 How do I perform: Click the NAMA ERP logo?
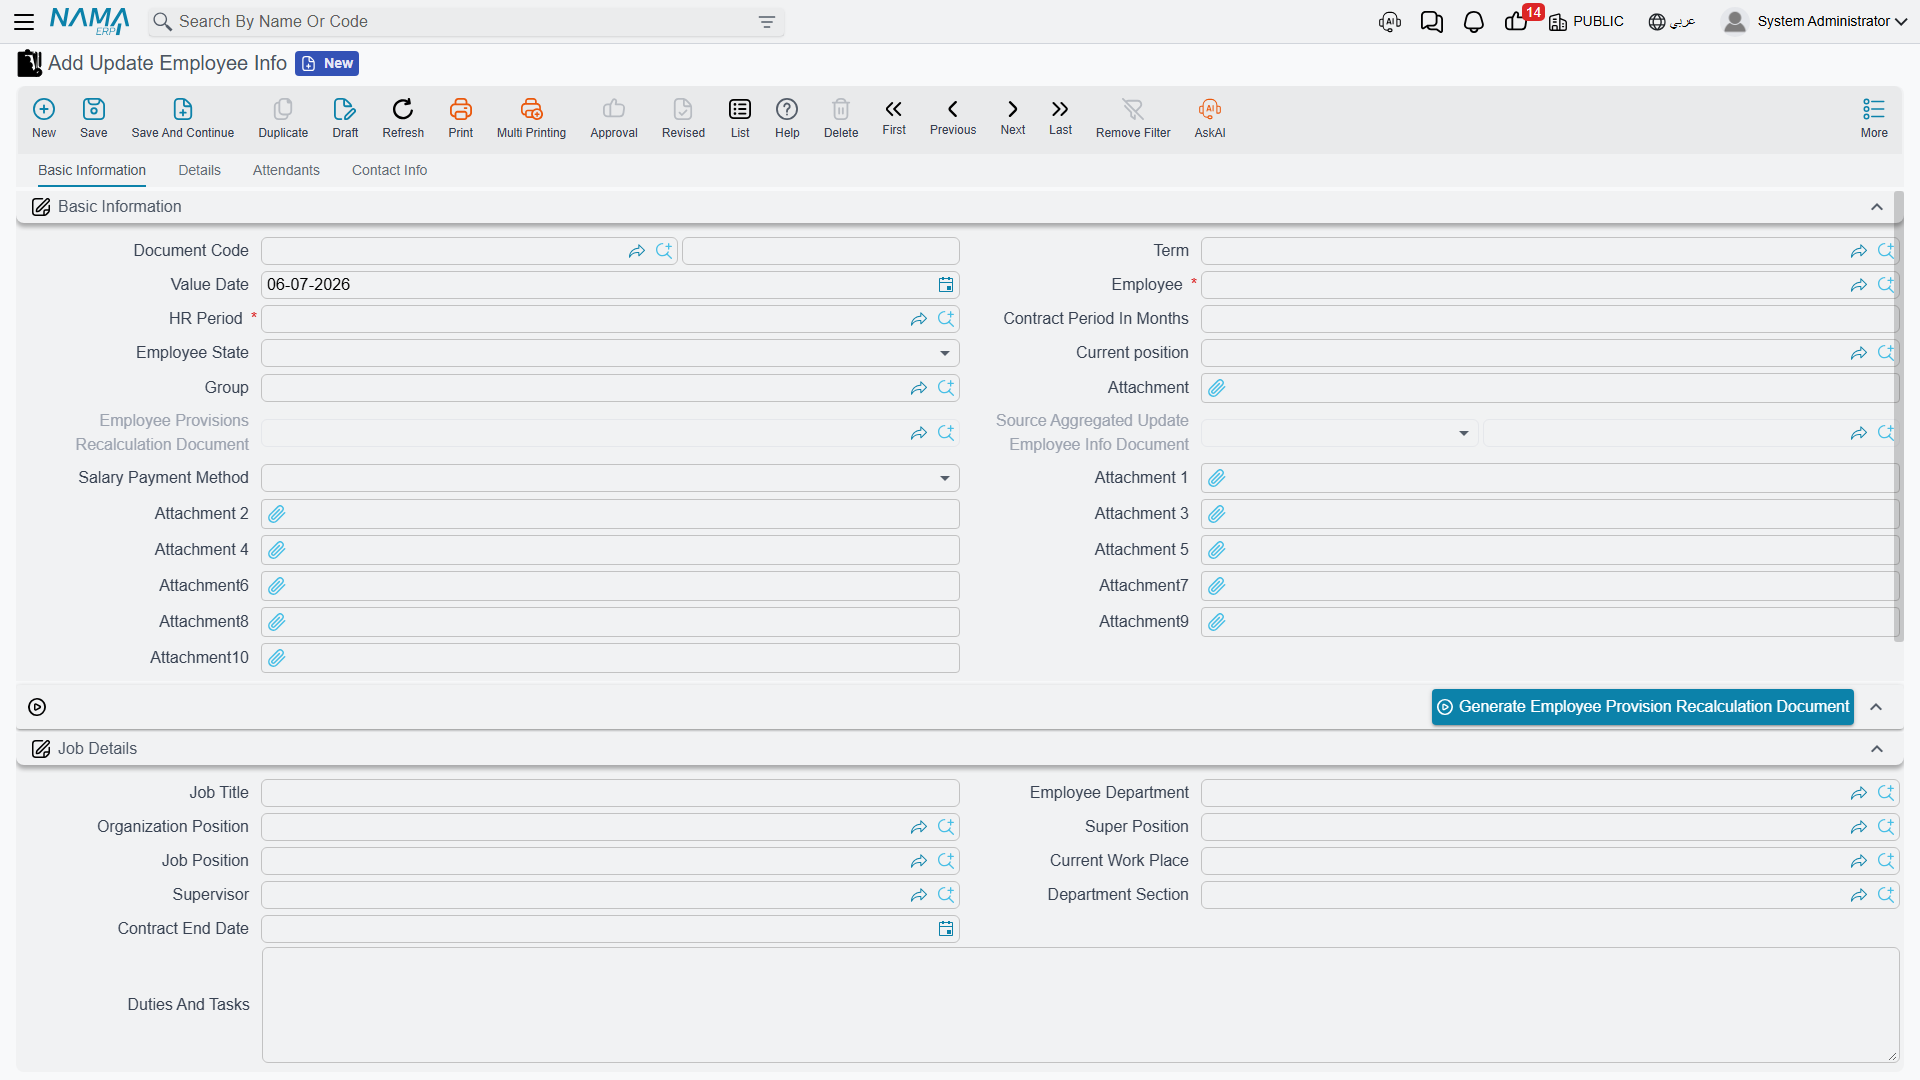90,21
